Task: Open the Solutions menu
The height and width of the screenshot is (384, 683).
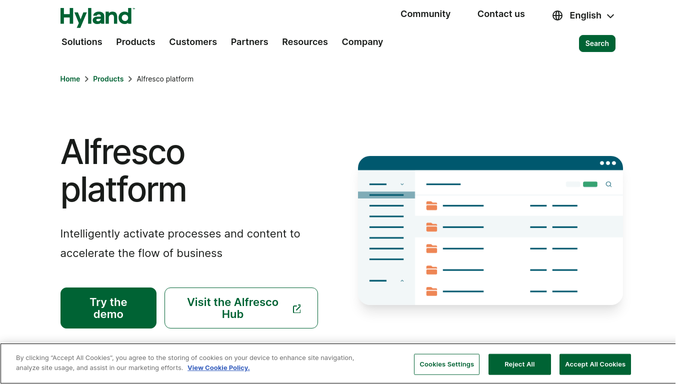Action: coord(82,42)
